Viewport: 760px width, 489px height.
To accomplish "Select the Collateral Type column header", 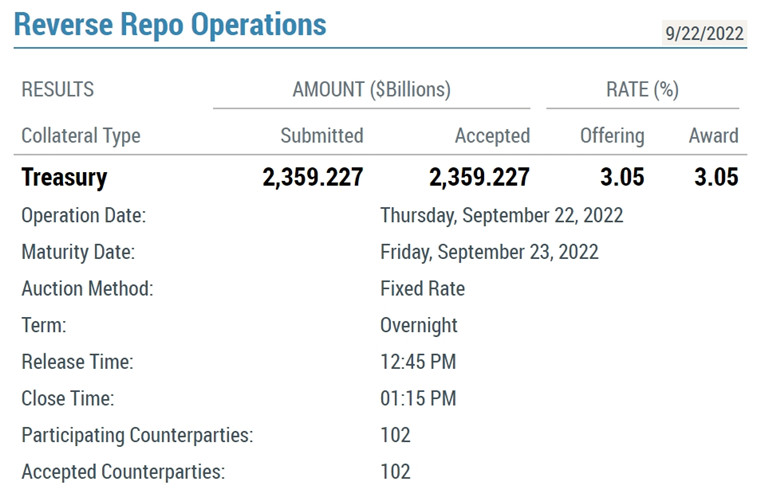I will tap(81, 135).
